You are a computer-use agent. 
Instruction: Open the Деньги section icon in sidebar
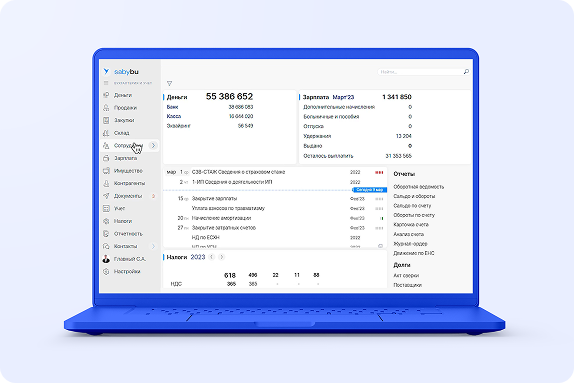click(106, 95)
